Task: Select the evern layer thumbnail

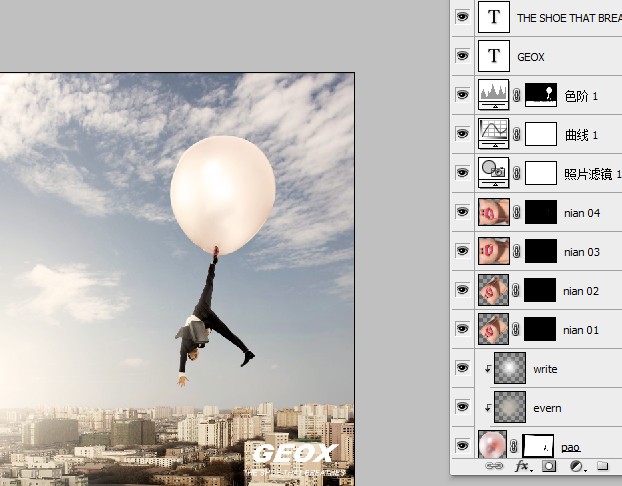Action: (510, 407)
